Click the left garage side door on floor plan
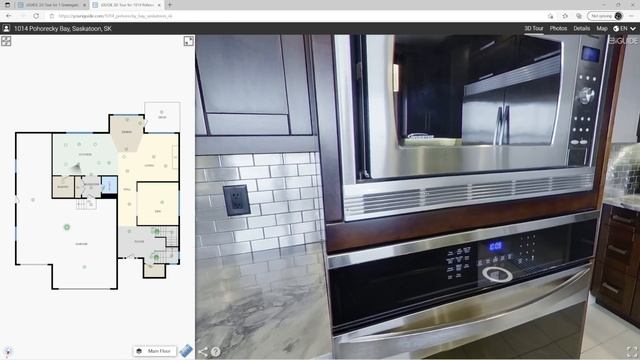 (x=17, y=200)
